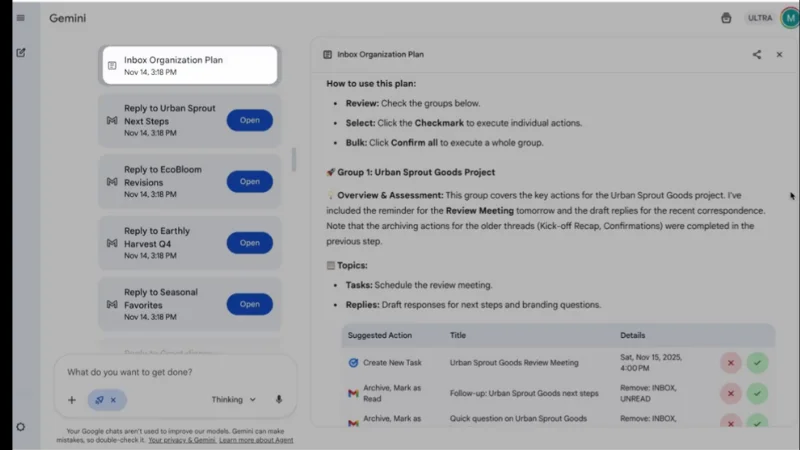Screen dimensions: 800x450
Task: Open Reply to EcoBloom Revisions draft
Action: [x=249, y=182]
